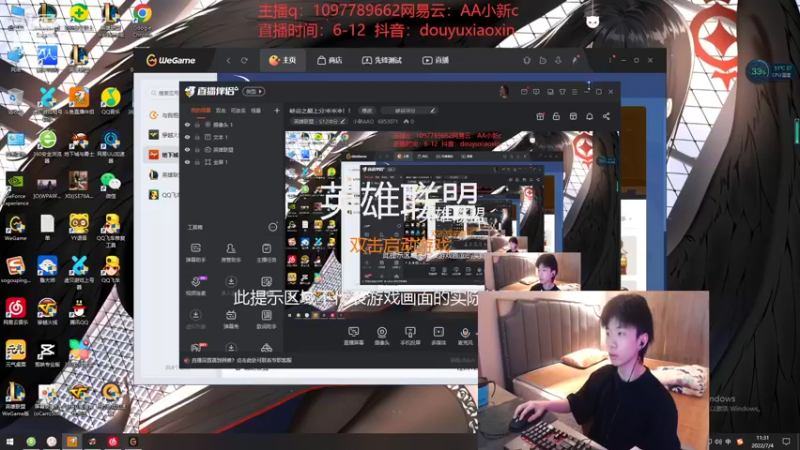Click 修改 button next to stream title
The image size is (800, 450).
tap(367, 110)
